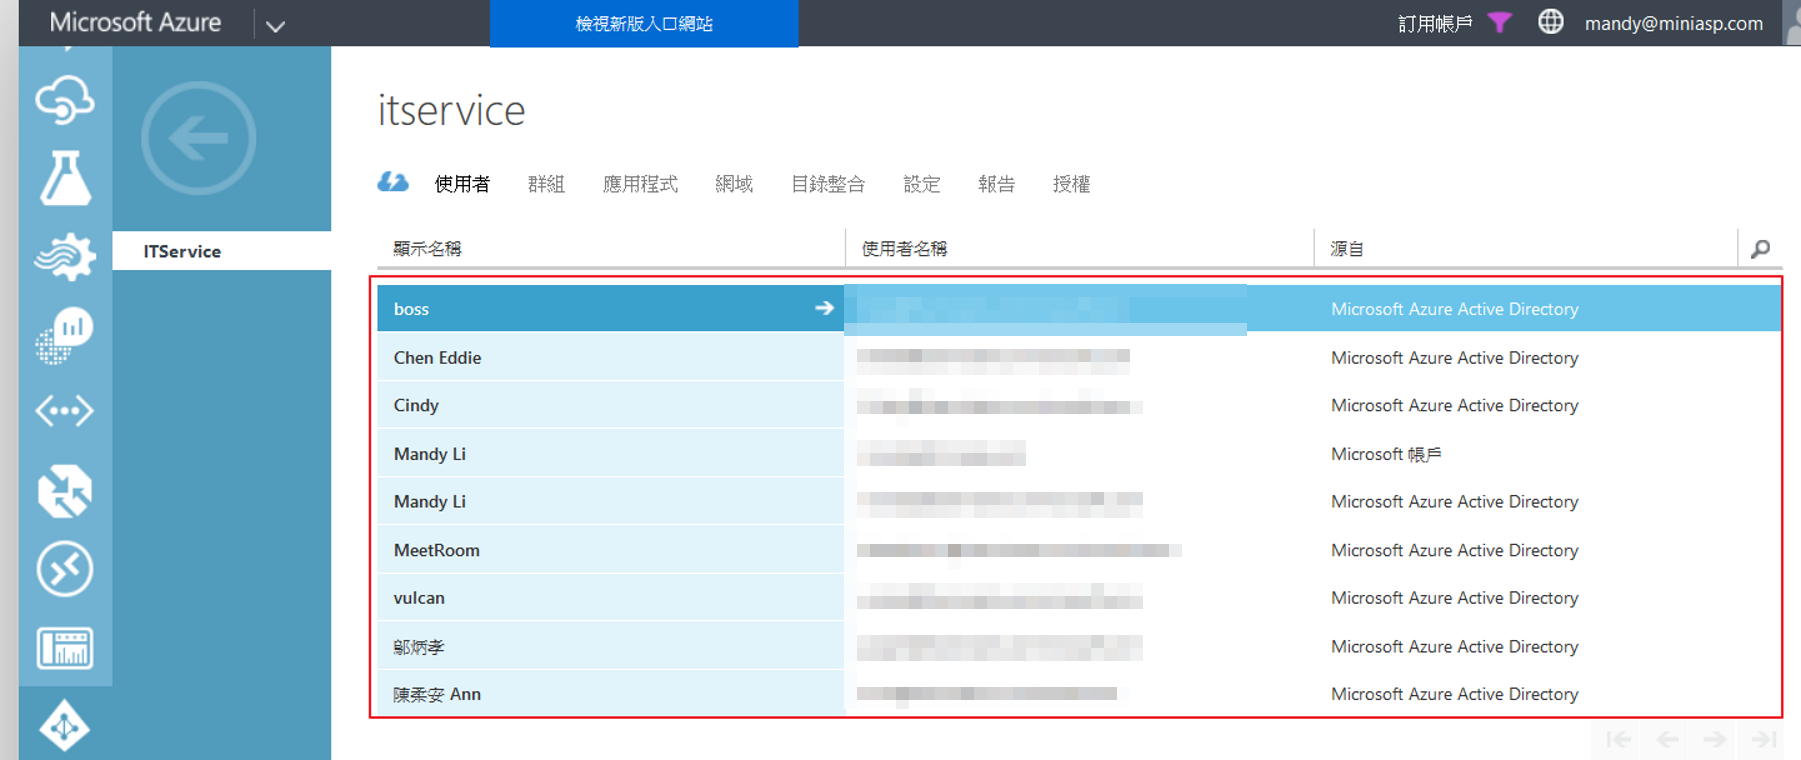1801x760 pixels.
Task: Select ITService in the left directory list
Action: coord(222,251)
